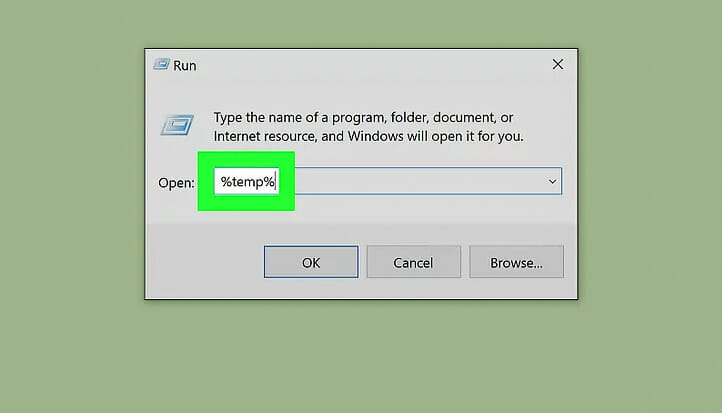Open the file picker via Browse... button

(516, 262)
